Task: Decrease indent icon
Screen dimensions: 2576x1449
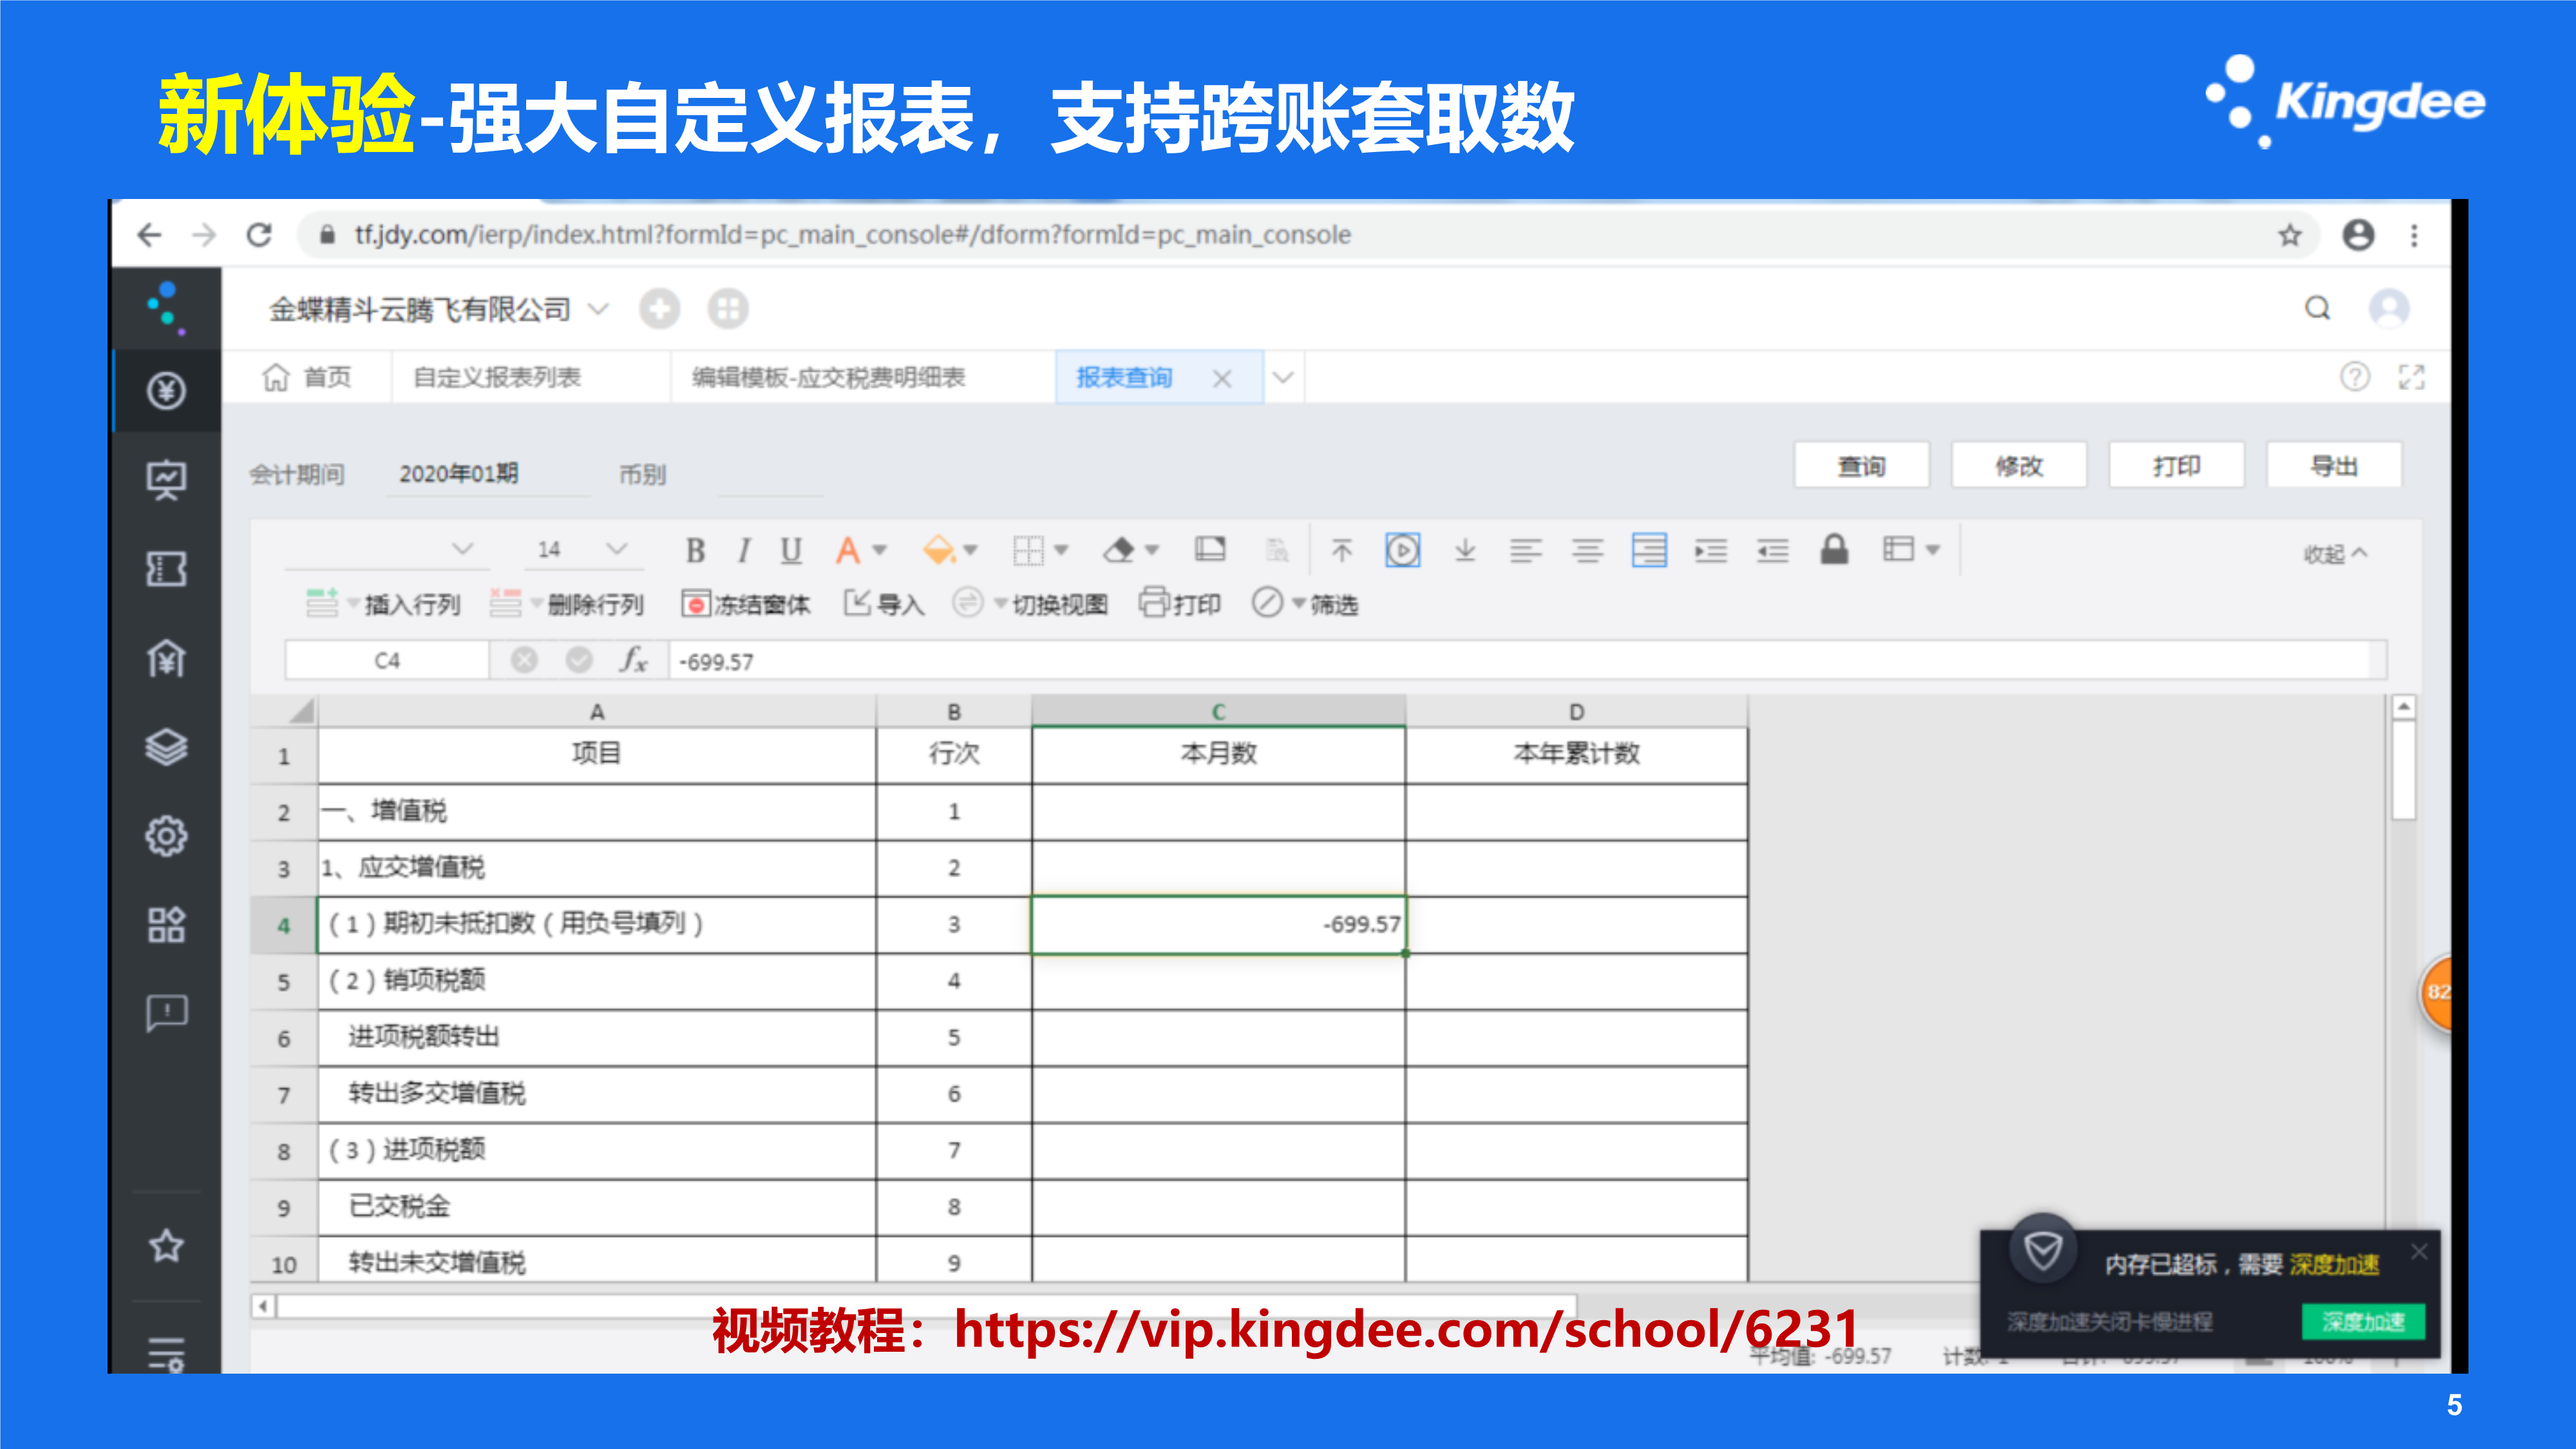Action: click(1773, 550)
